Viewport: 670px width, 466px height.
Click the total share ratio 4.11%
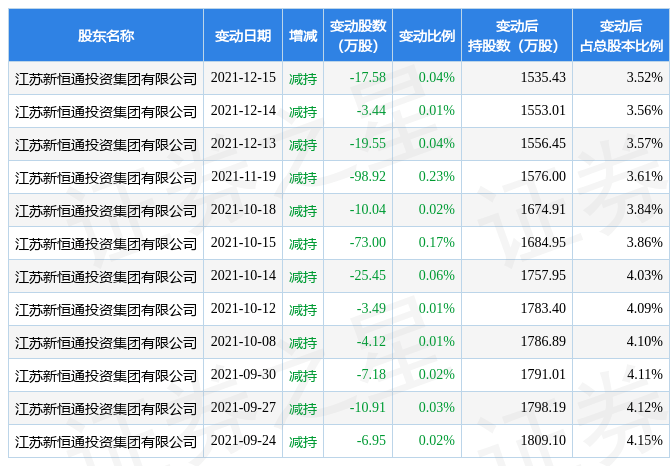644,374
